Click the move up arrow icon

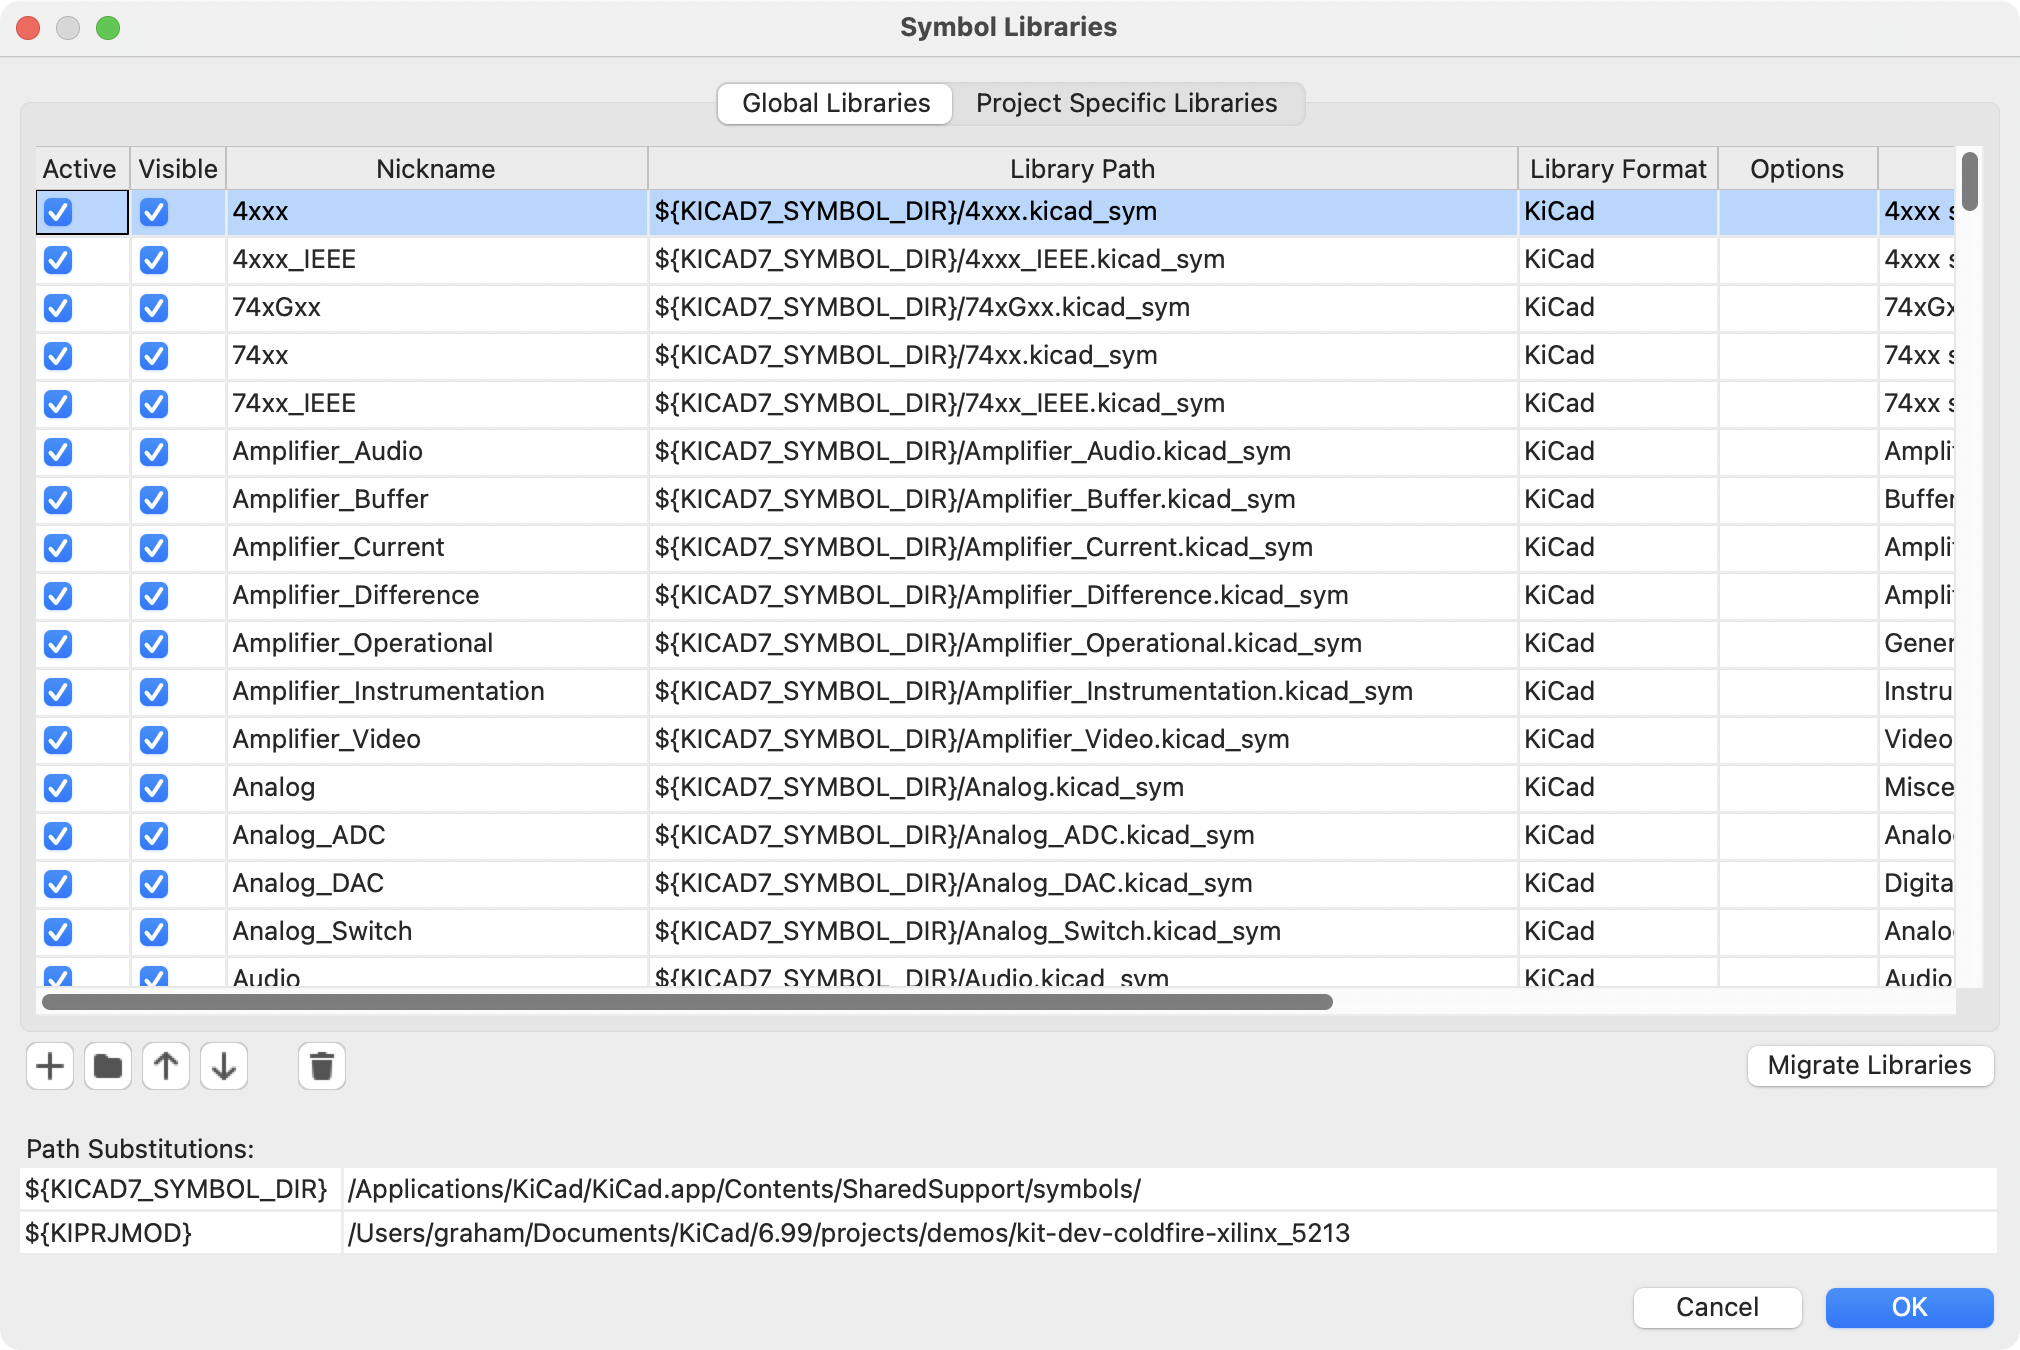coord(166,1066)
